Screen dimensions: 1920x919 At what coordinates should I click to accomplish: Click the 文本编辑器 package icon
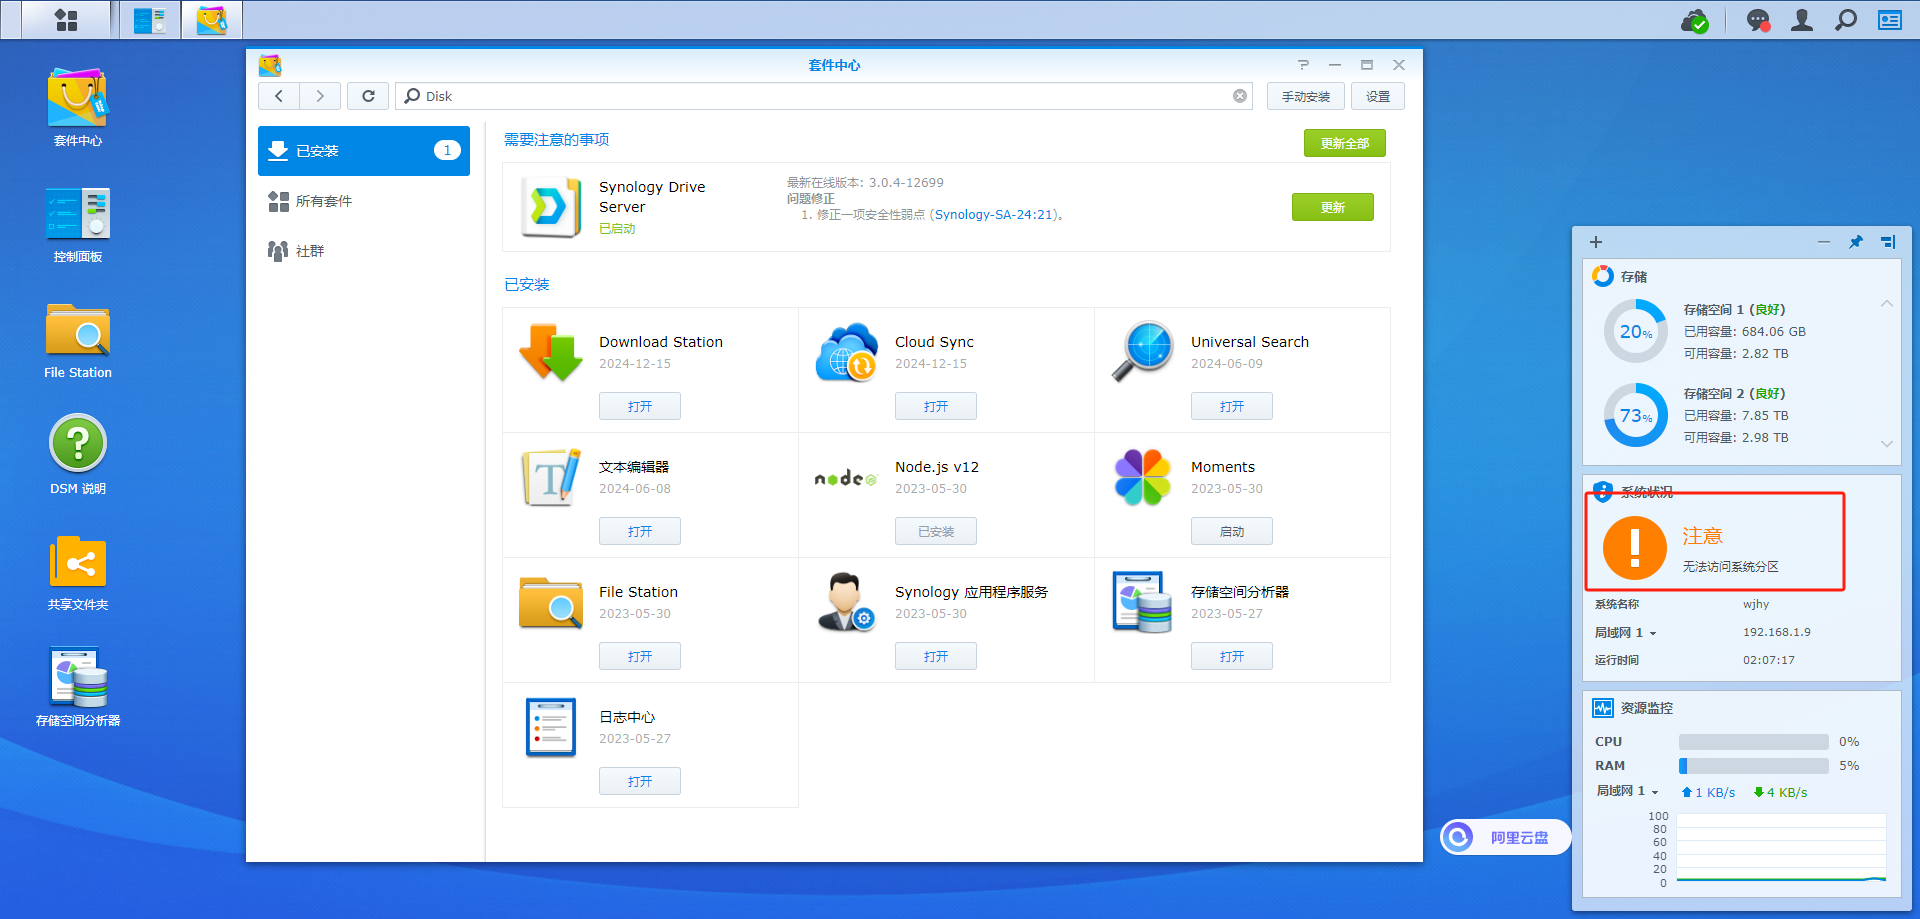coord(551,477)
